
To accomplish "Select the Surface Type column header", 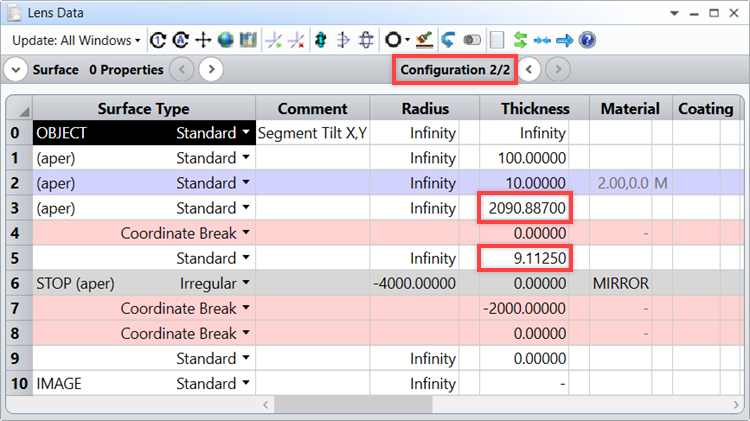I will (x=143, y=108).
